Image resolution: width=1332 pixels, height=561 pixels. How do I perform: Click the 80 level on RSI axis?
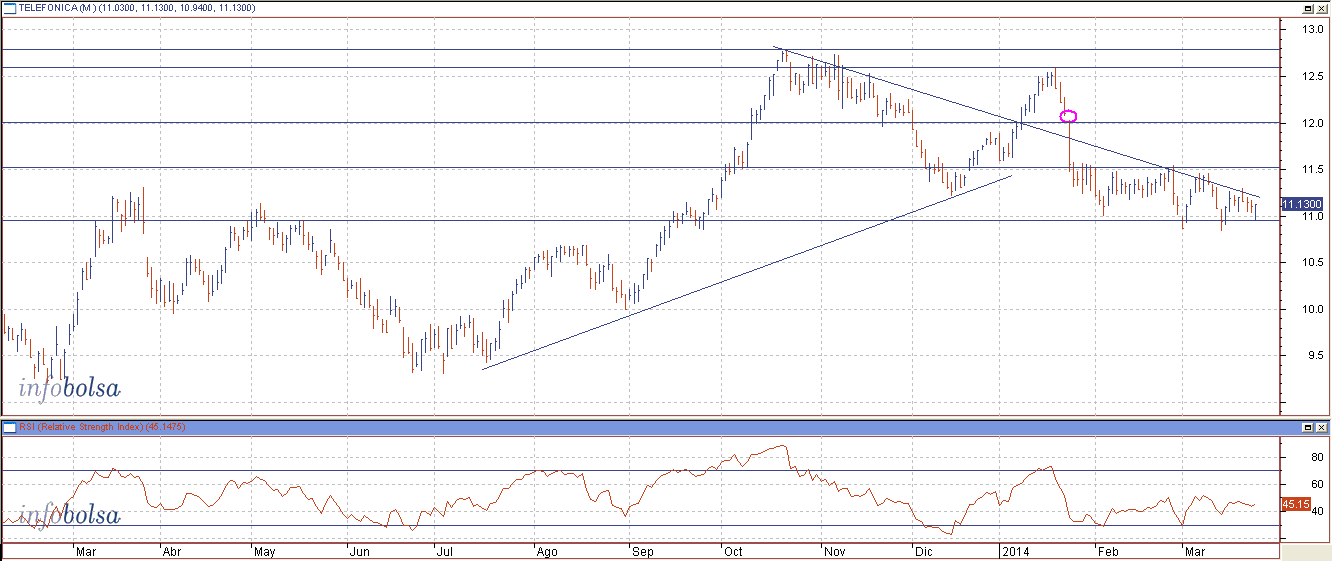coord(1316,457)
